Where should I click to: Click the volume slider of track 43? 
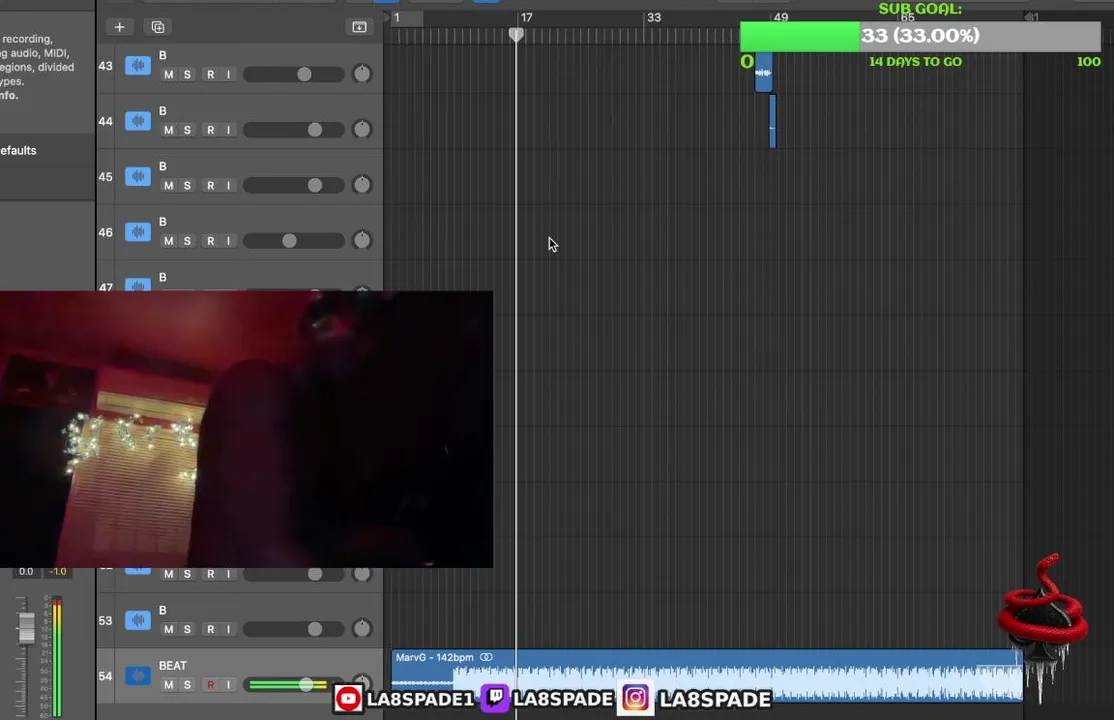tap(293, 74)
